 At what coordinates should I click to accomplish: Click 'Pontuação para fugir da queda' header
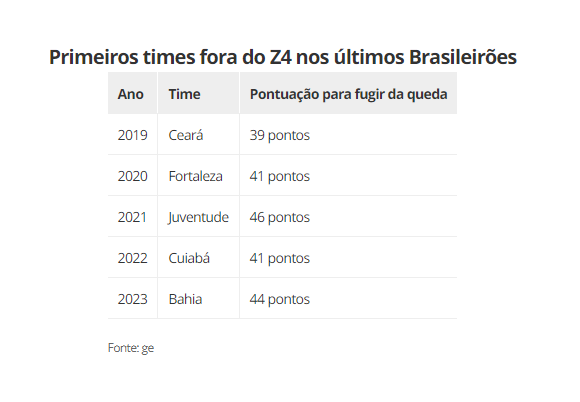[x=348, y=94]
